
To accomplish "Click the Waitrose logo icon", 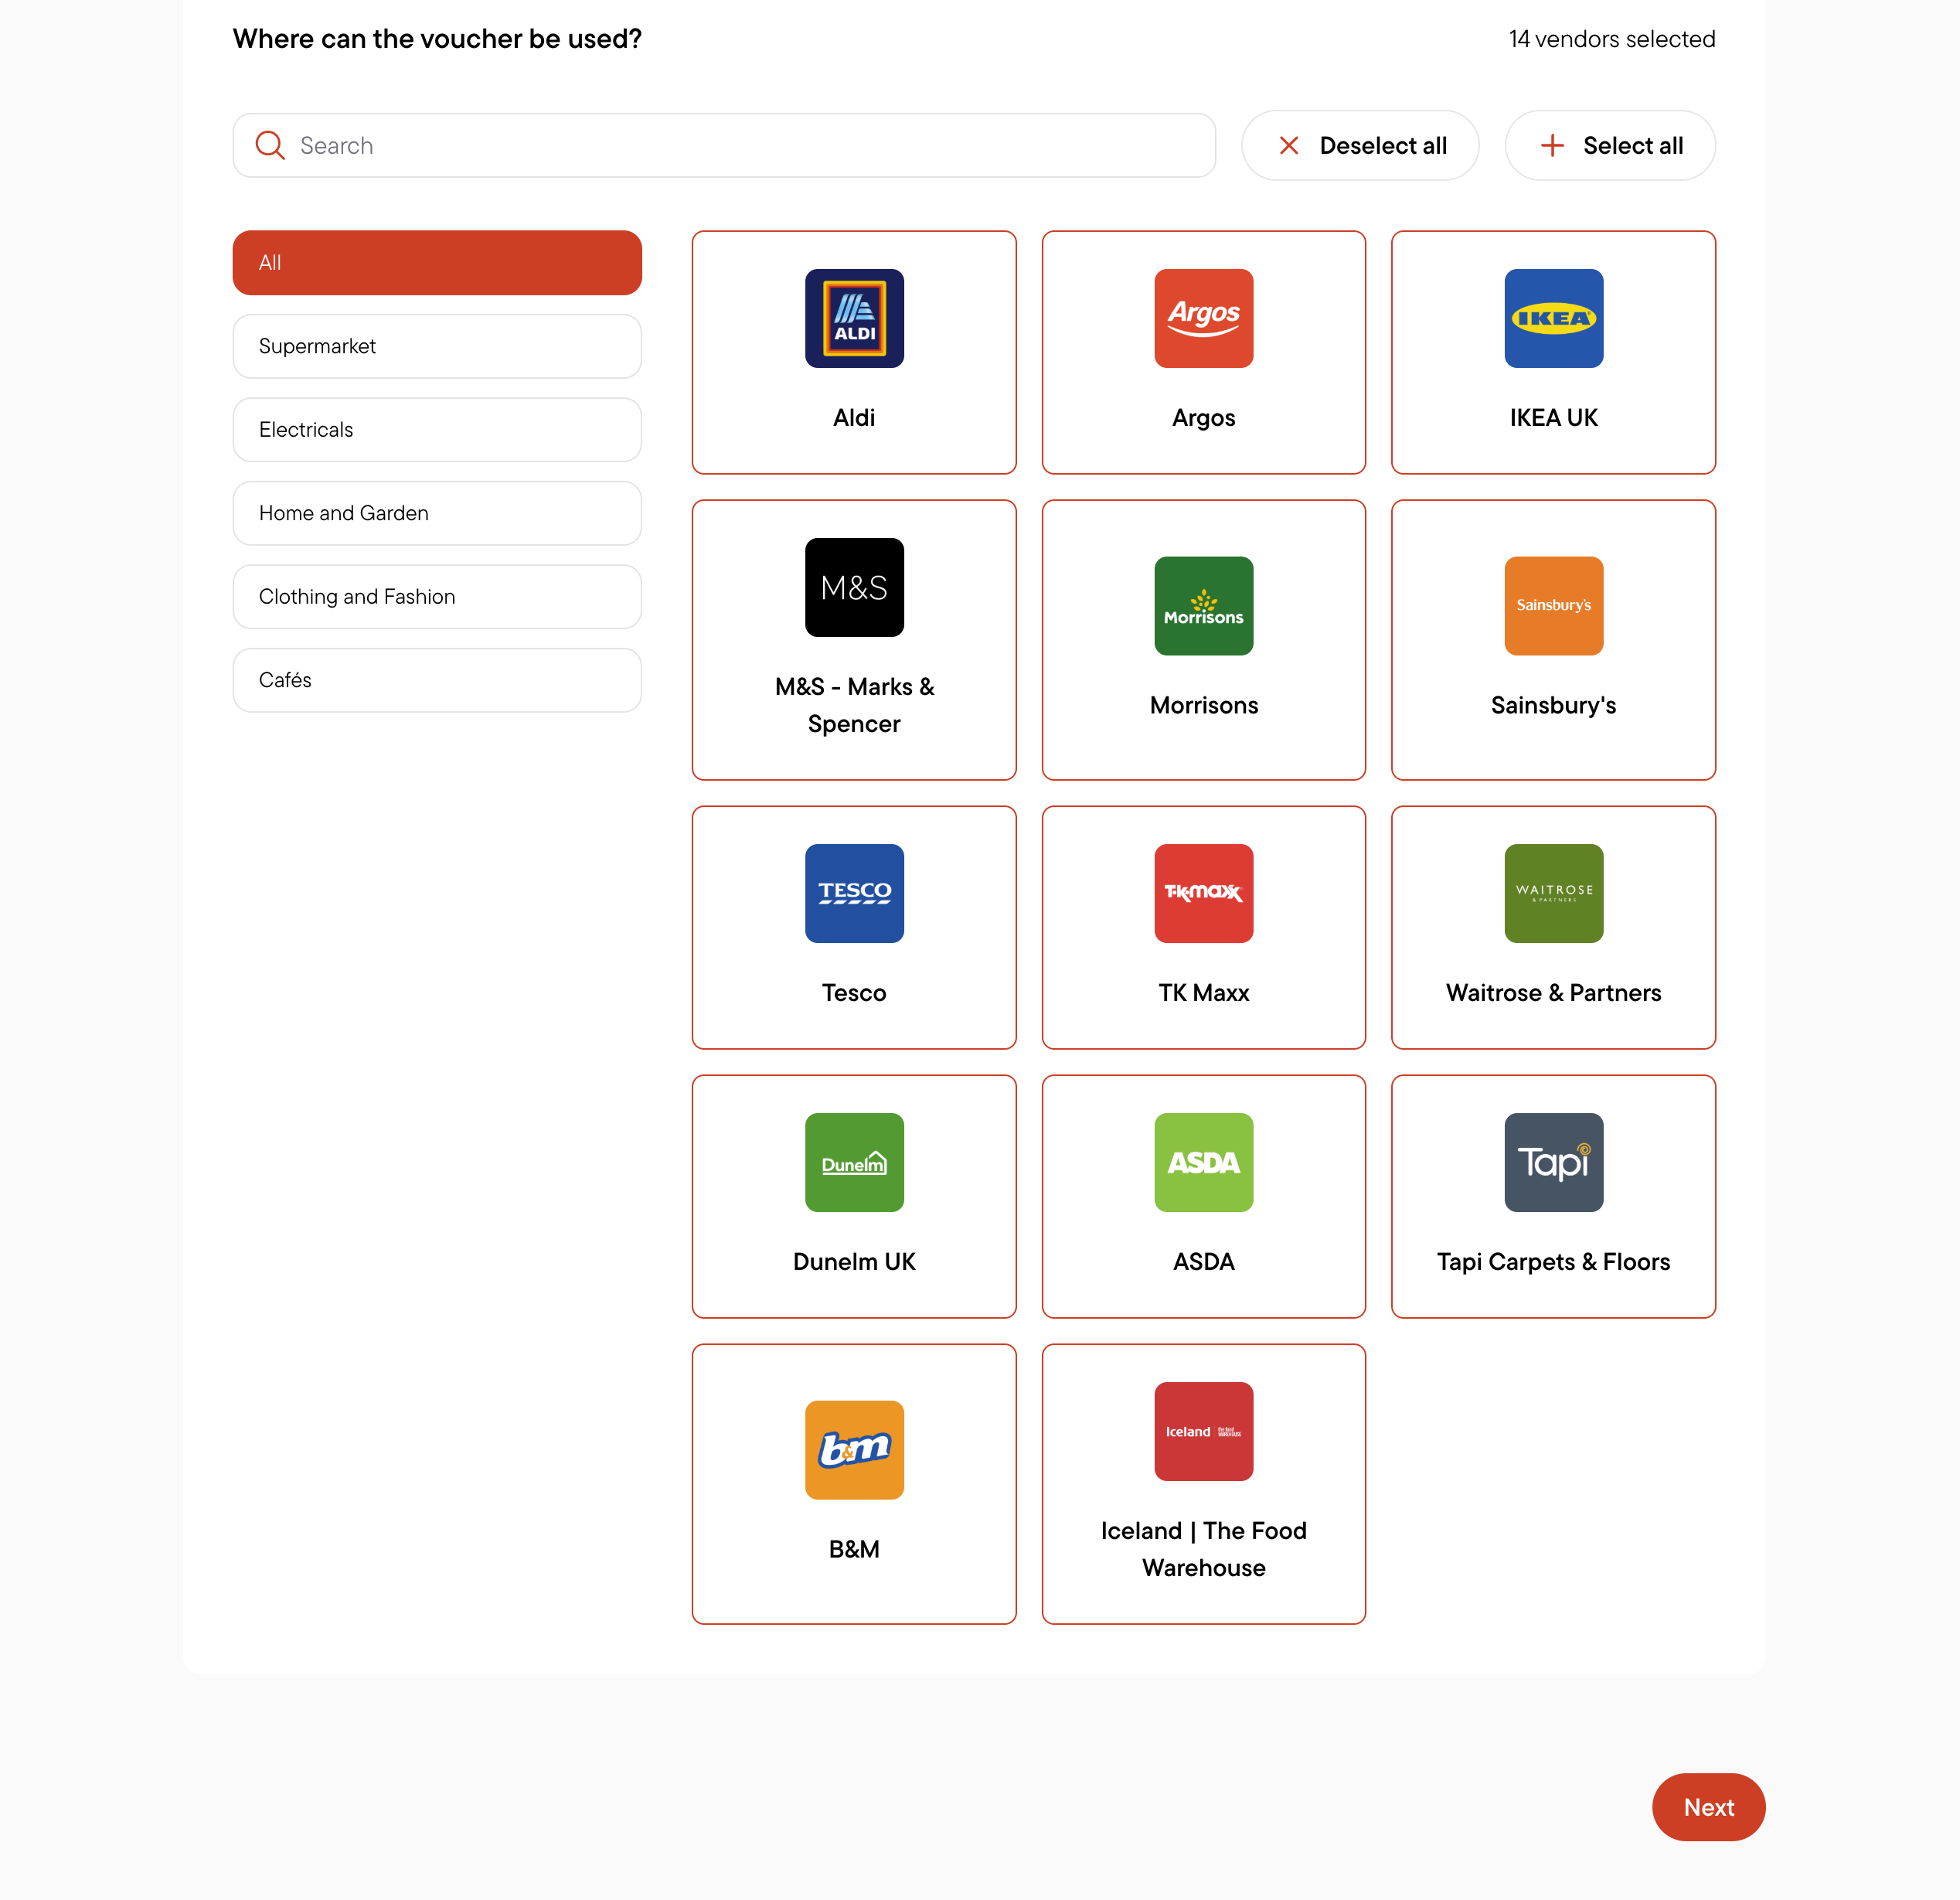I will pos(1553,893).
